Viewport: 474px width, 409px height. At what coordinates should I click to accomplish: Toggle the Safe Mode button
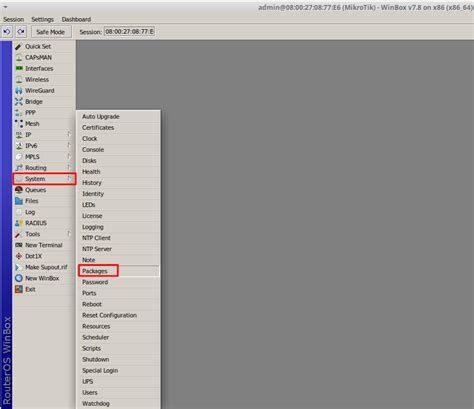pos(50,32)
